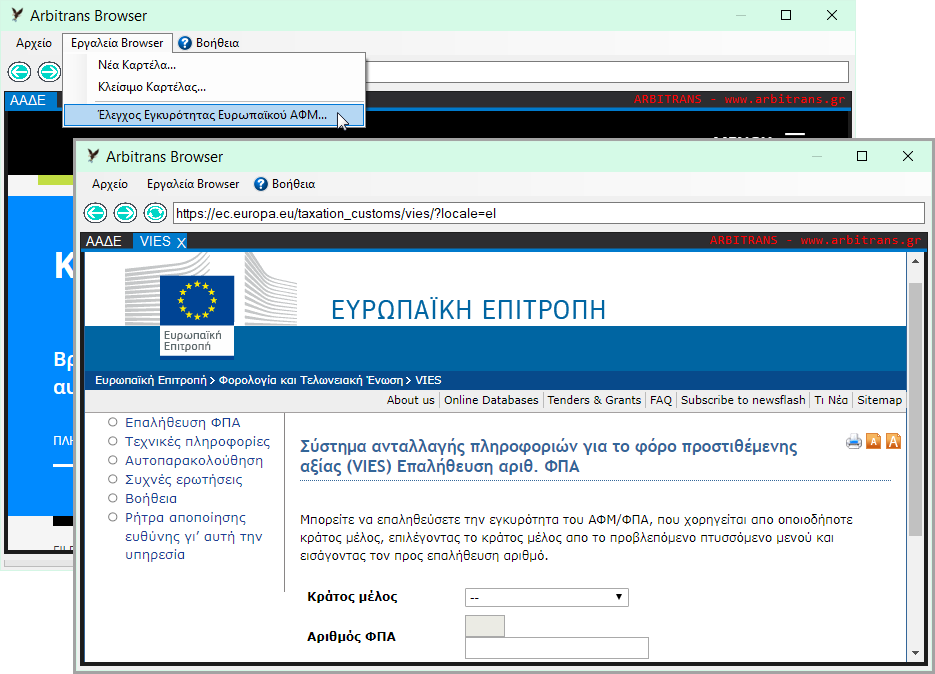Image resolution: width=935 pixels, height=674 pixels.
Task: Click the print icon on the VIES page
Action: 853,441
